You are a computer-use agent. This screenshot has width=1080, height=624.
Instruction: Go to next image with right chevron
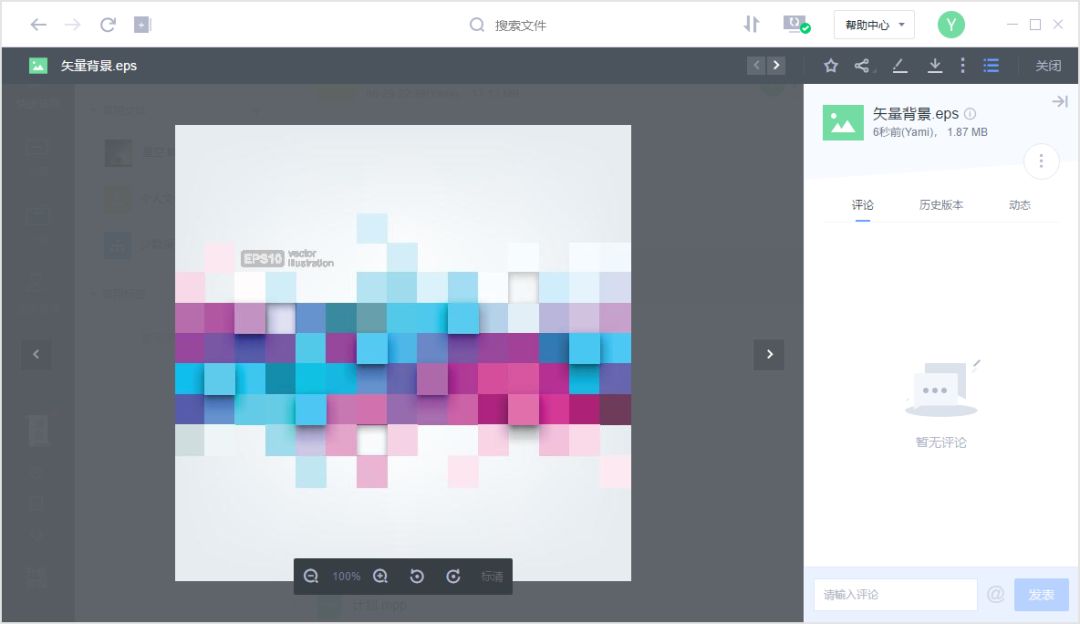point(769,355)
